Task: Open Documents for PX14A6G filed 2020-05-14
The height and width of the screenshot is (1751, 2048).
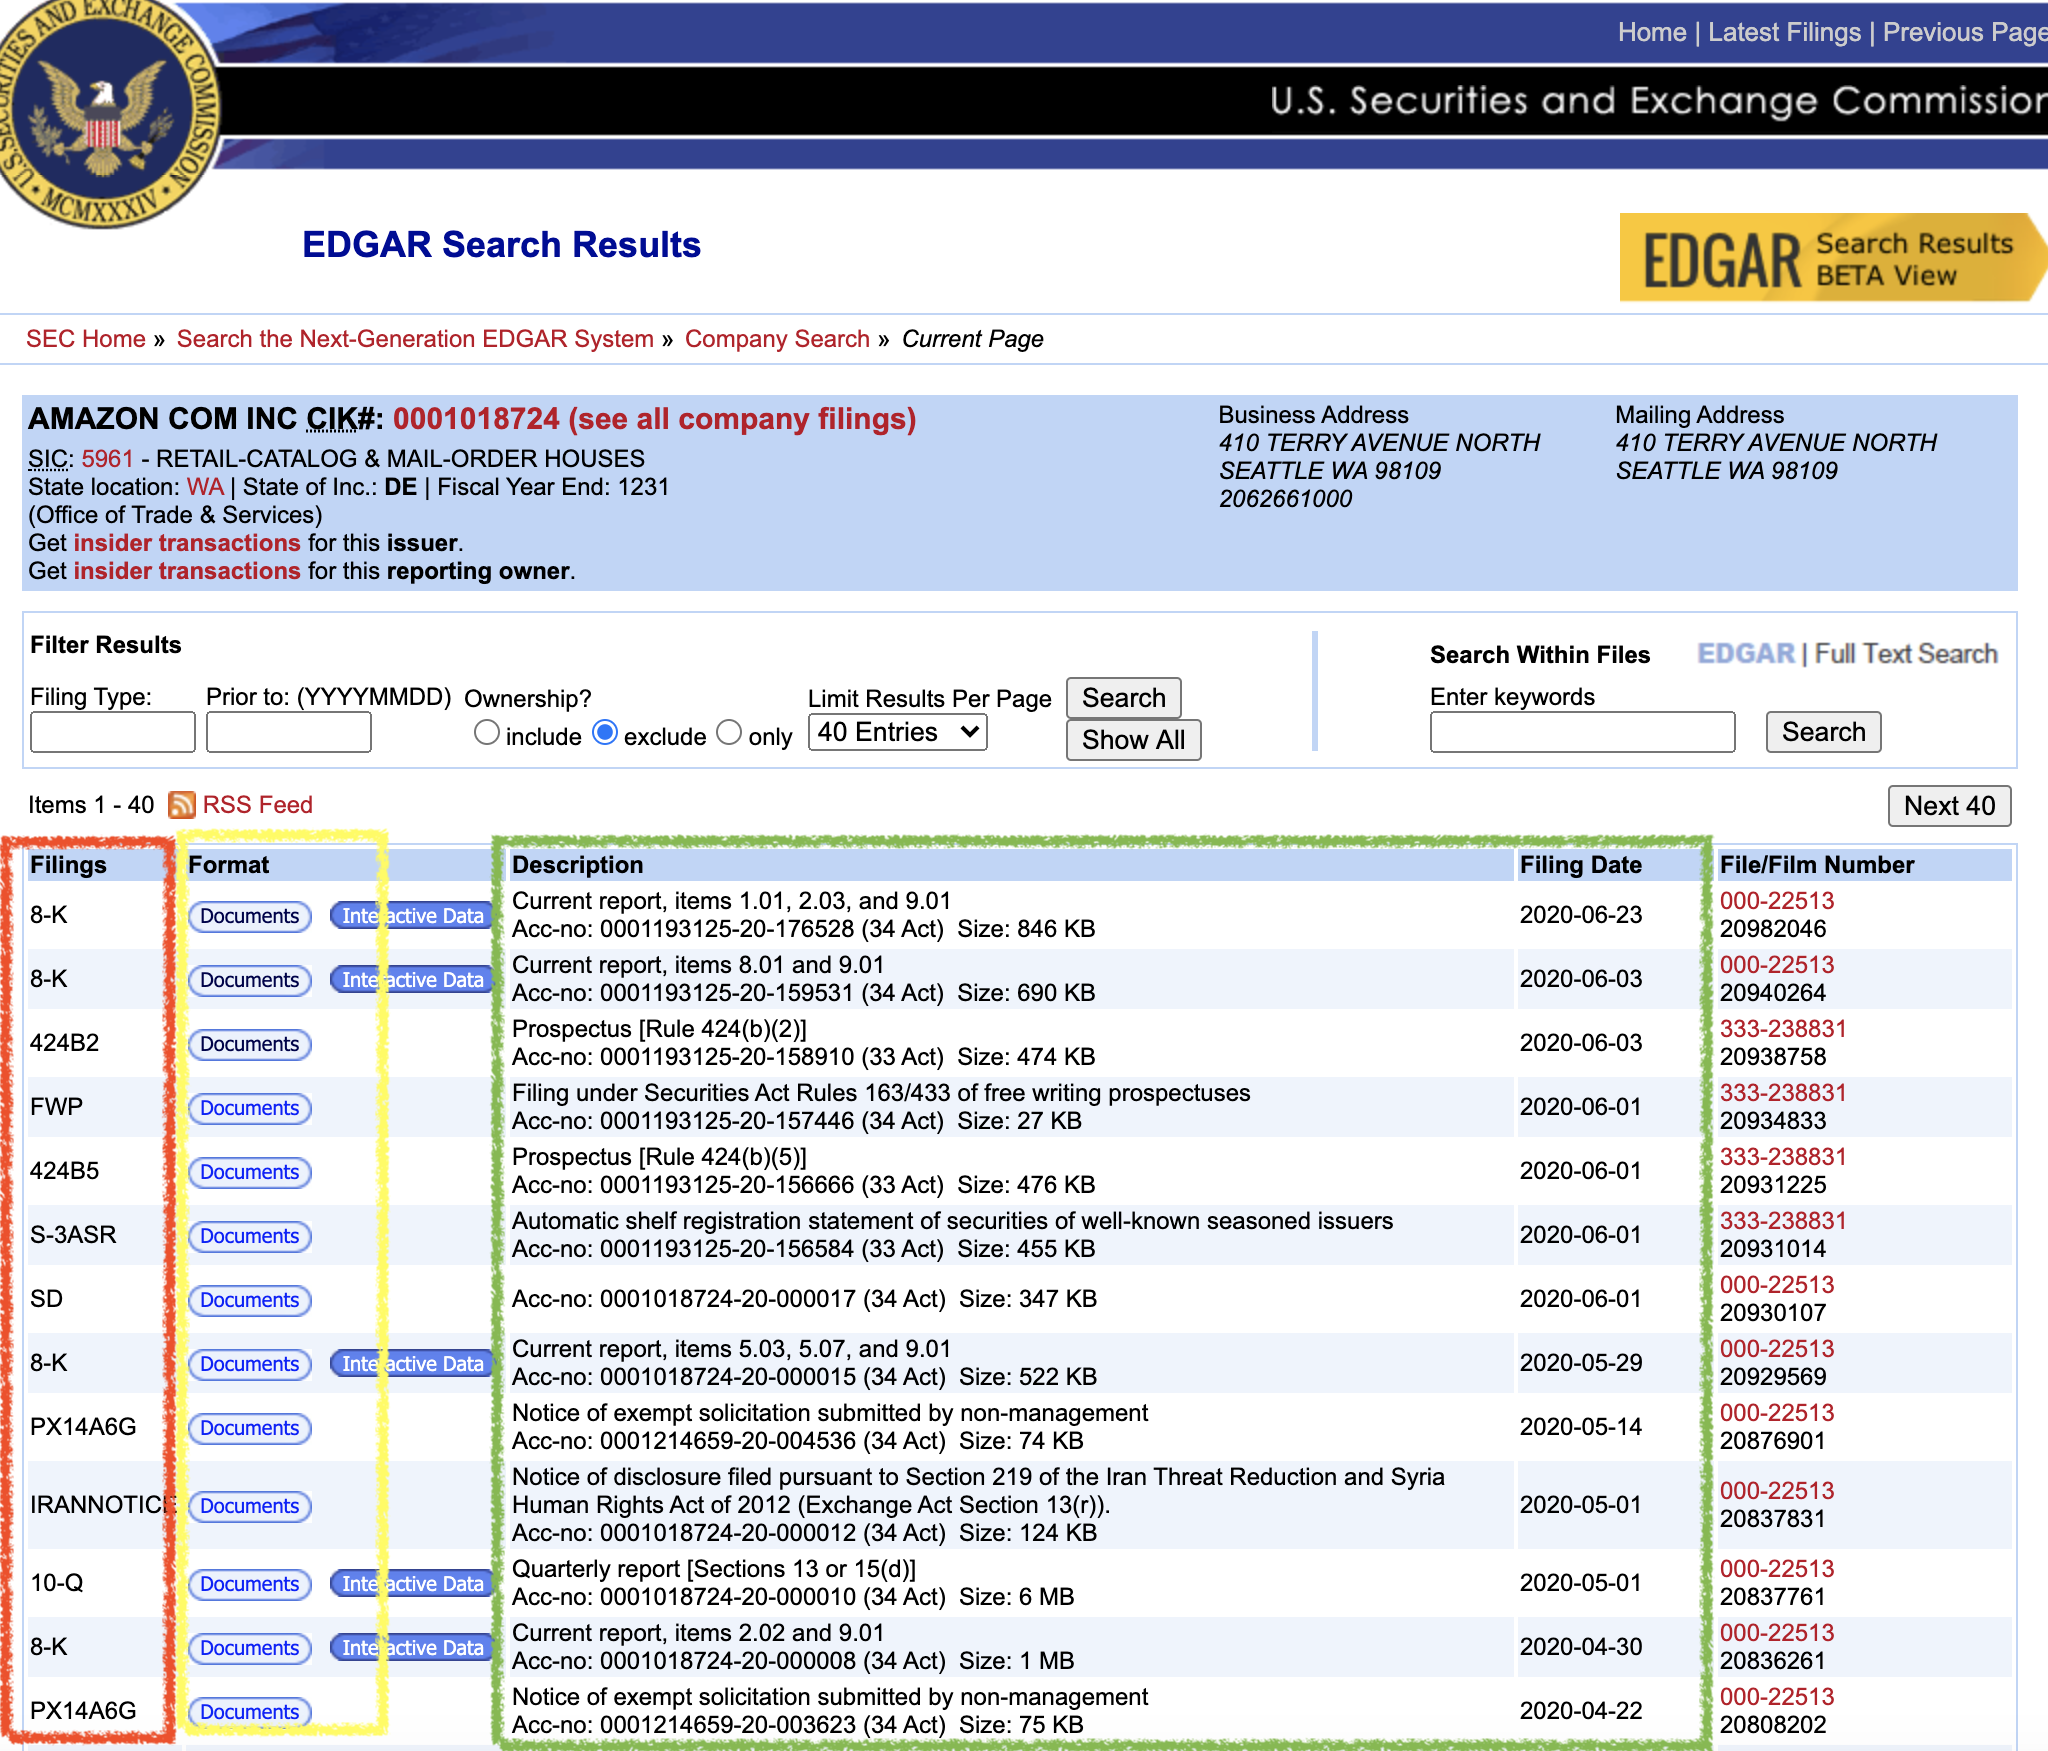Action: pos(250,1428)
